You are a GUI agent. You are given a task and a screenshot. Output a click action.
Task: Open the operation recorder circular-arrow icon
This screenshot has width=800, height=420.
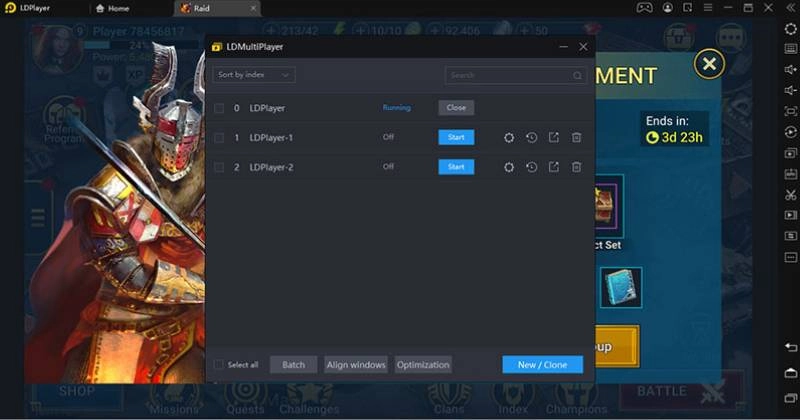coord(790,132)
